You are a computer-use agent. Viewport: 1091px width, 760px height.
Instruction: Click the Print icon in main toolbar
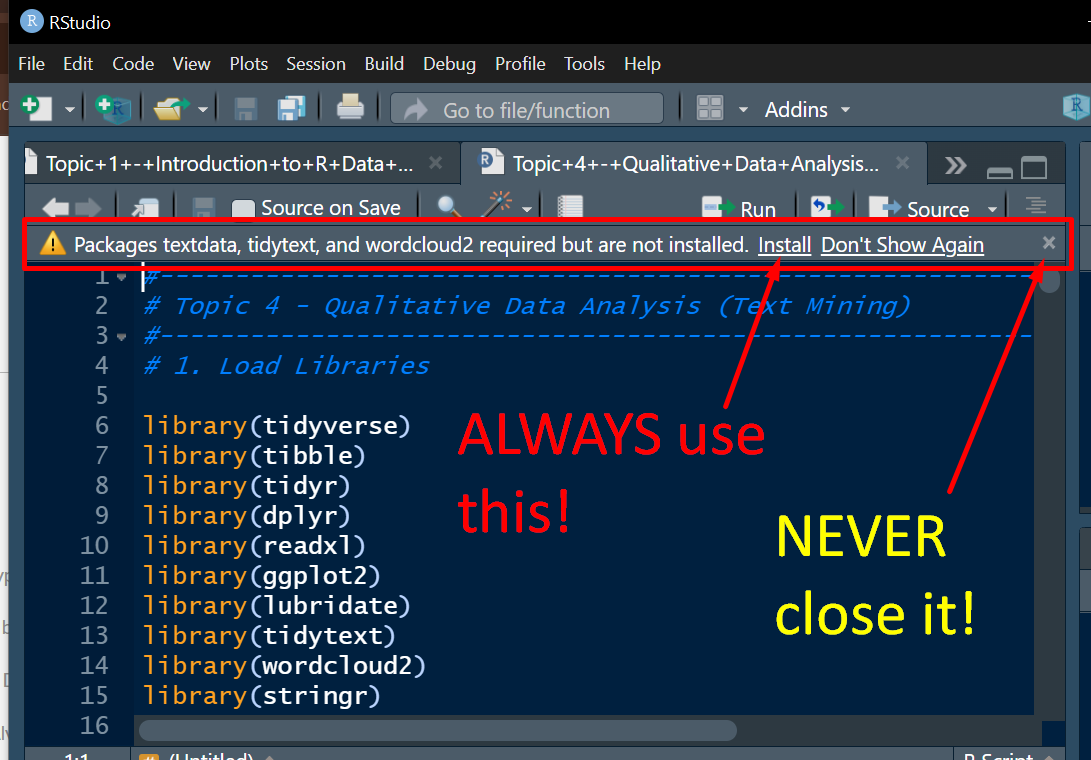[x=350, y=108]
